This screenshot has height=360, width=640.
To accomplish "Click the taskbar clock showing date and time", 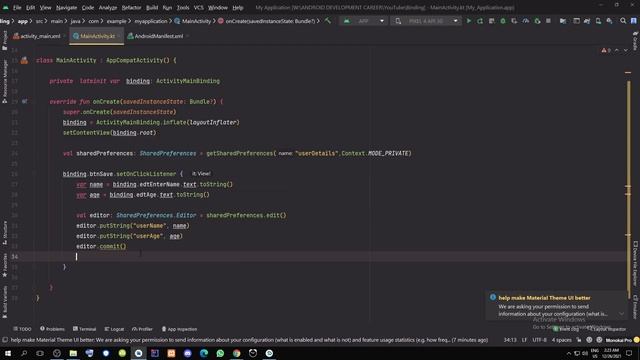I will coord(611,353).
